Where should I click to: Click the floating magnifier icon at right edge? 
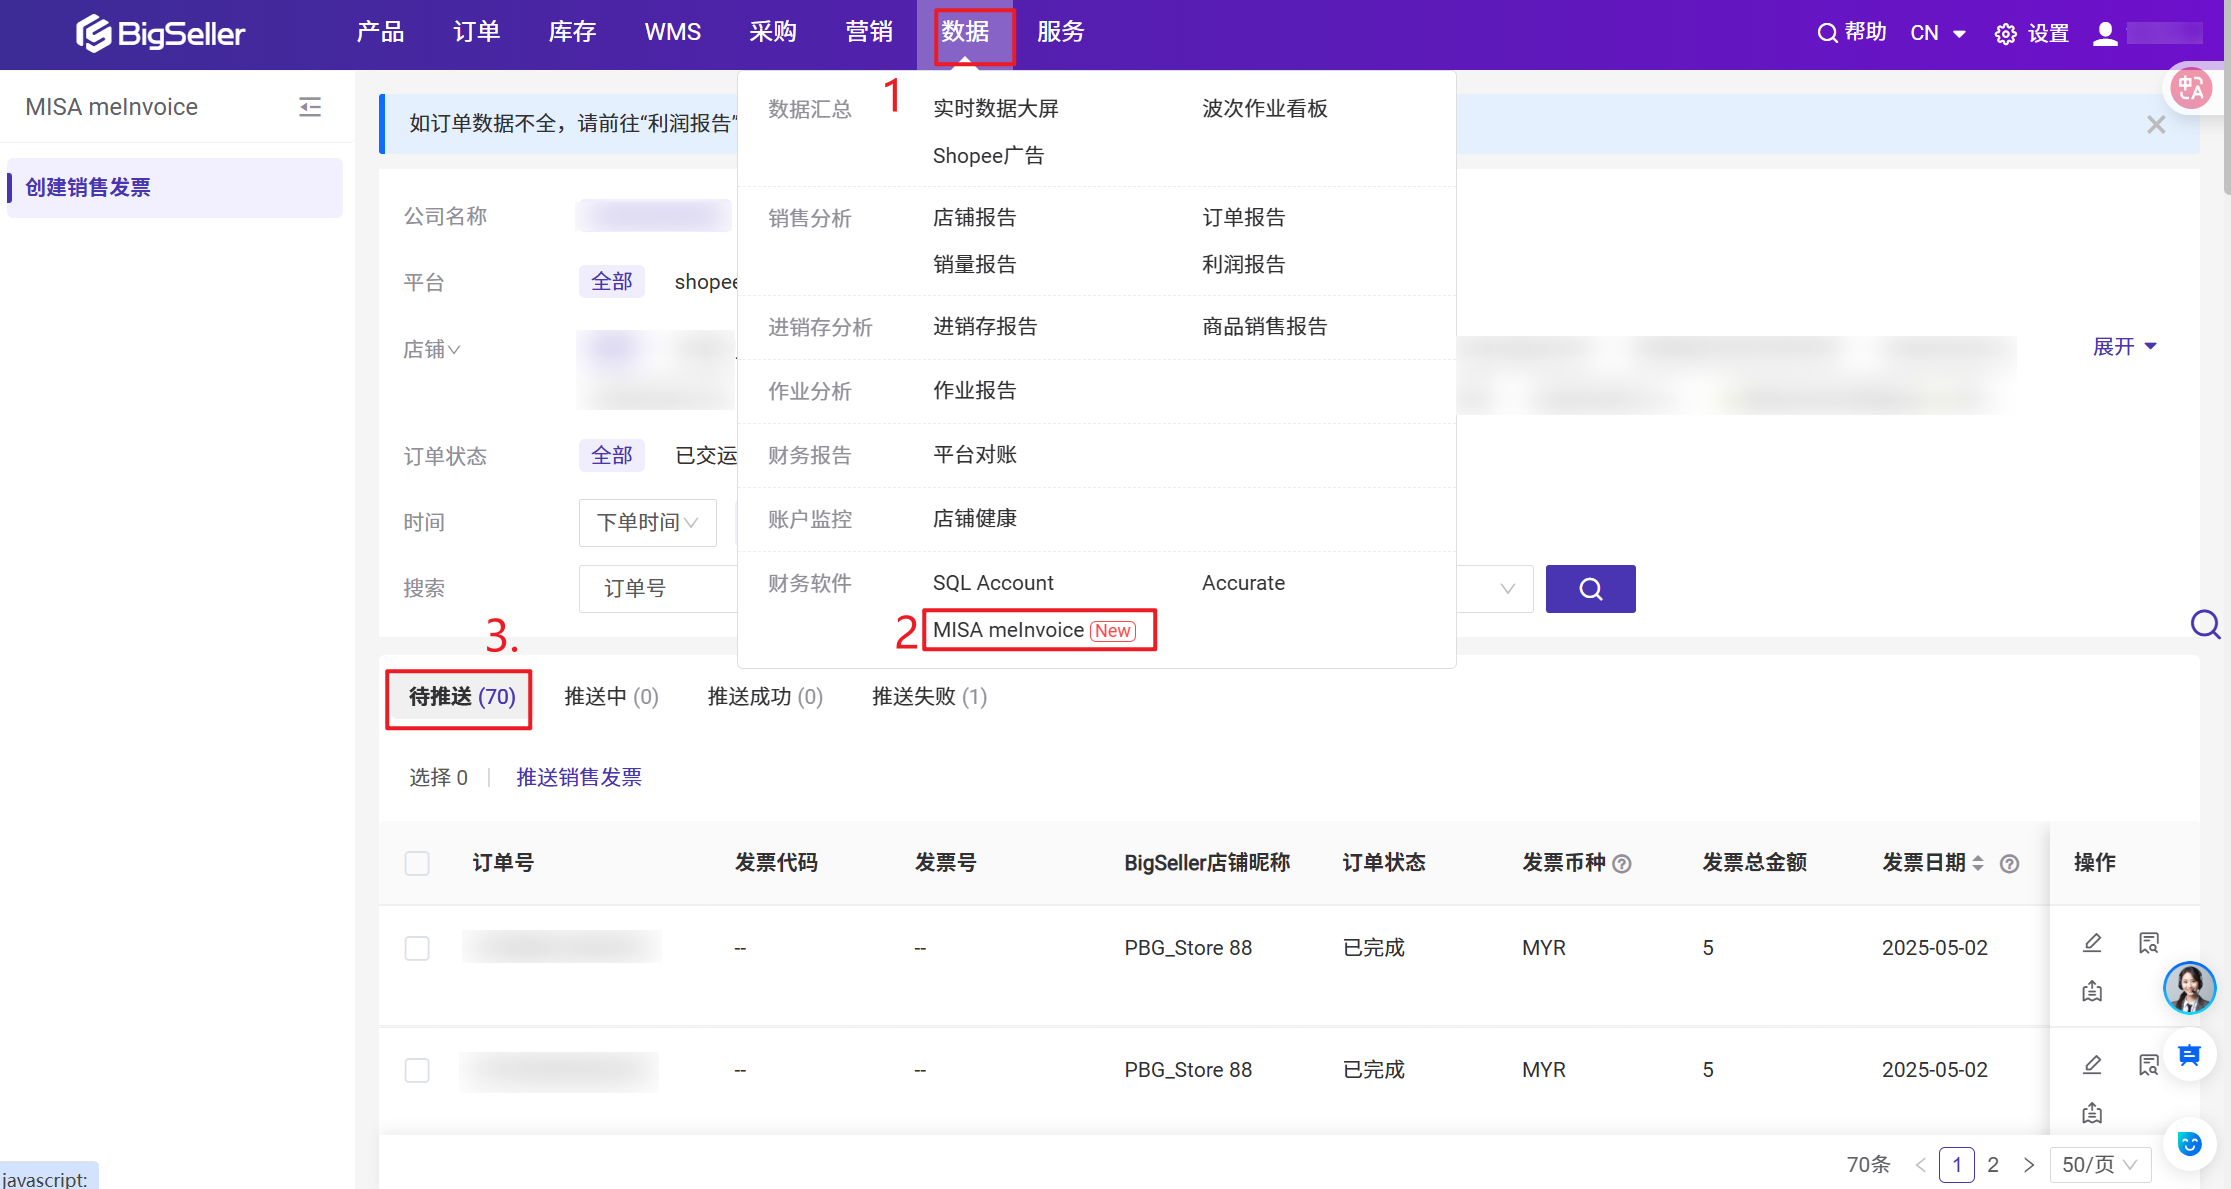pos(2205,625)
